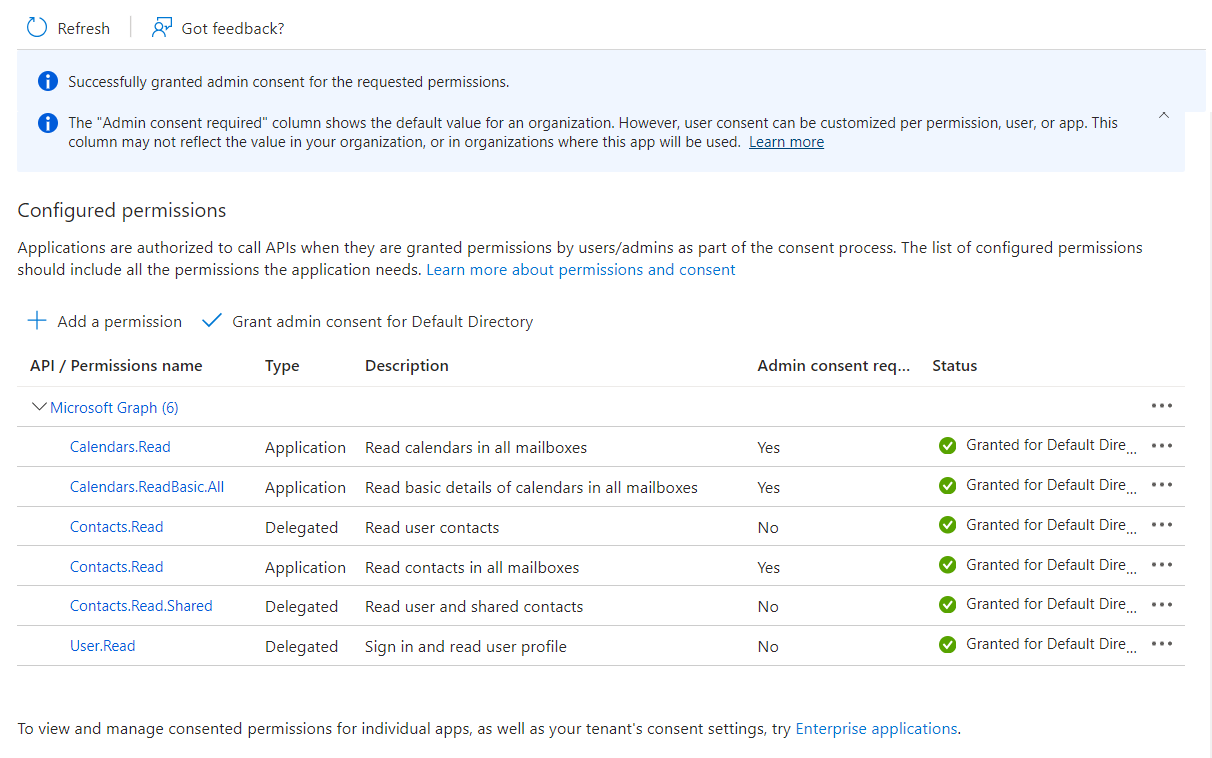Collapse the info banner with the chevron
This screenshot has height=758, width=1212.
(1163, 115)
